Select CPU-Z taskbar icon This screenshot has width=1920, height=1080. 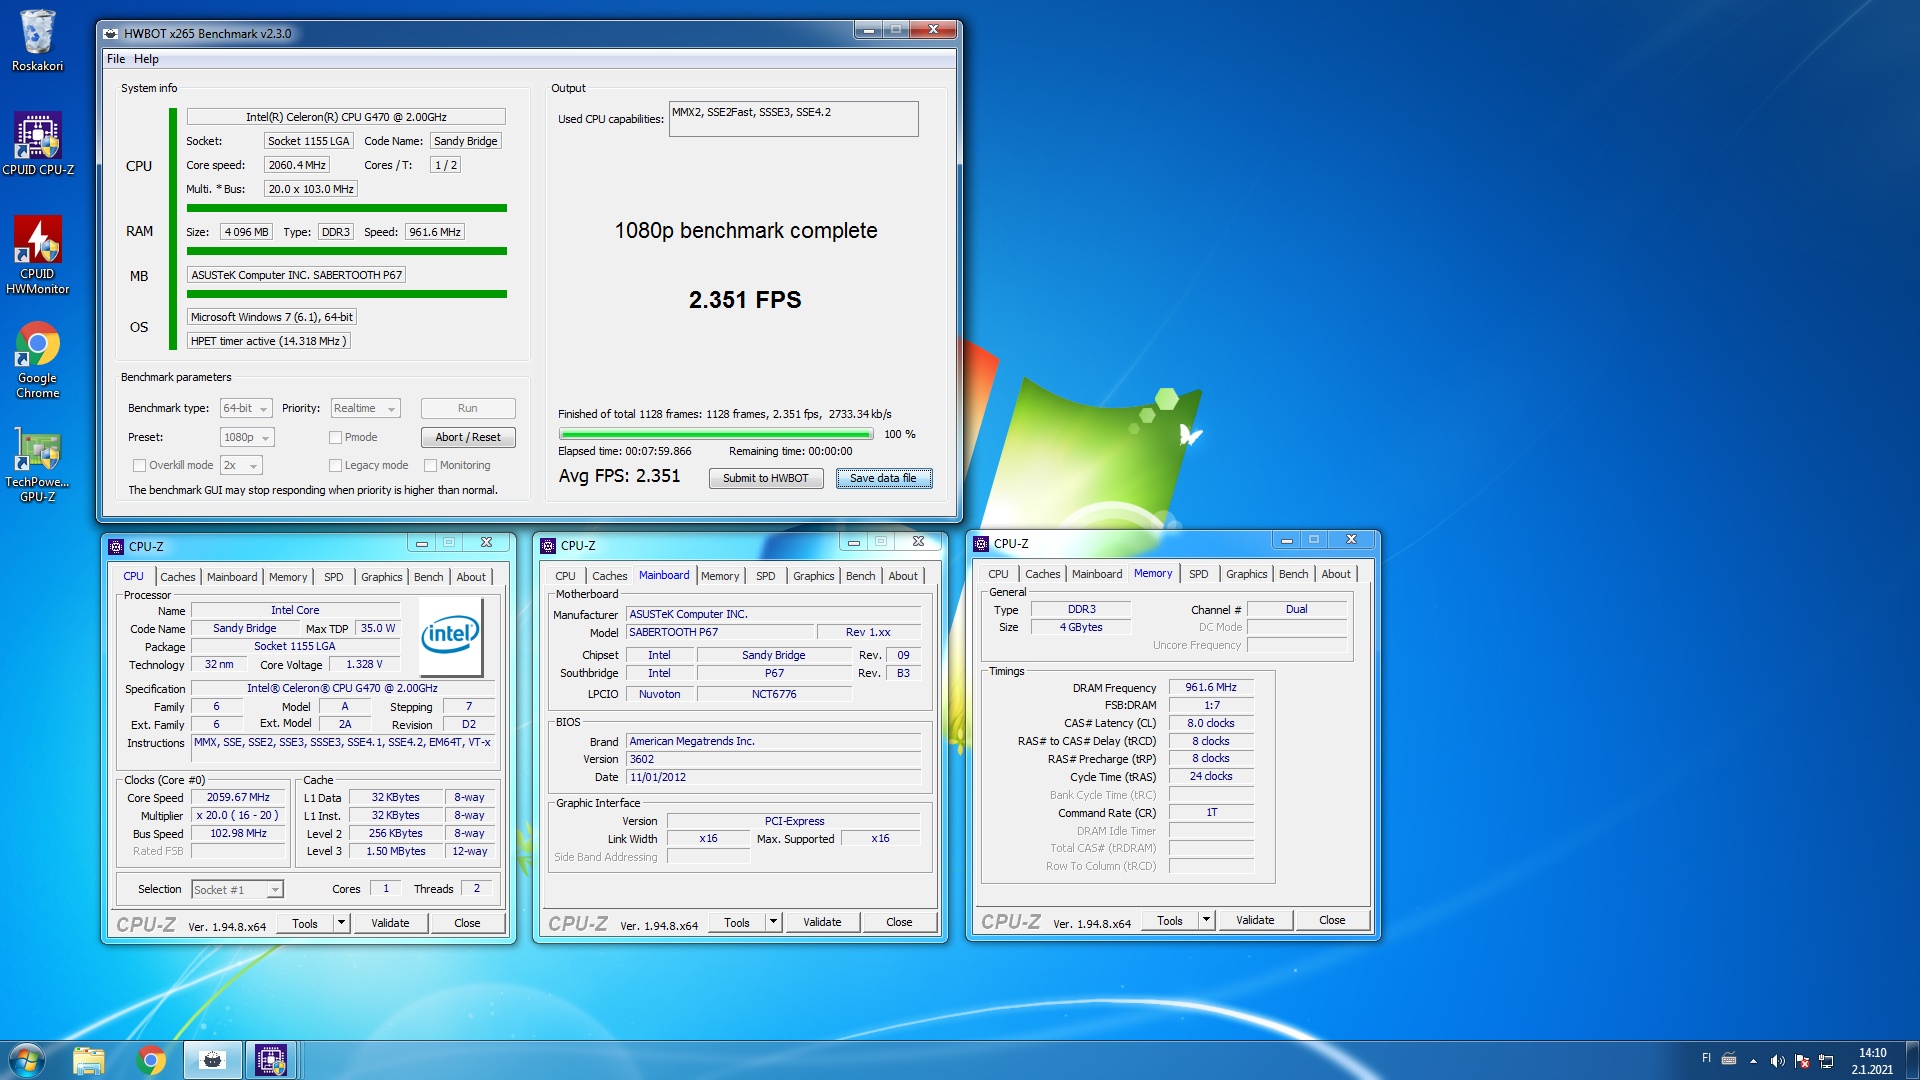coord(271,1060)
